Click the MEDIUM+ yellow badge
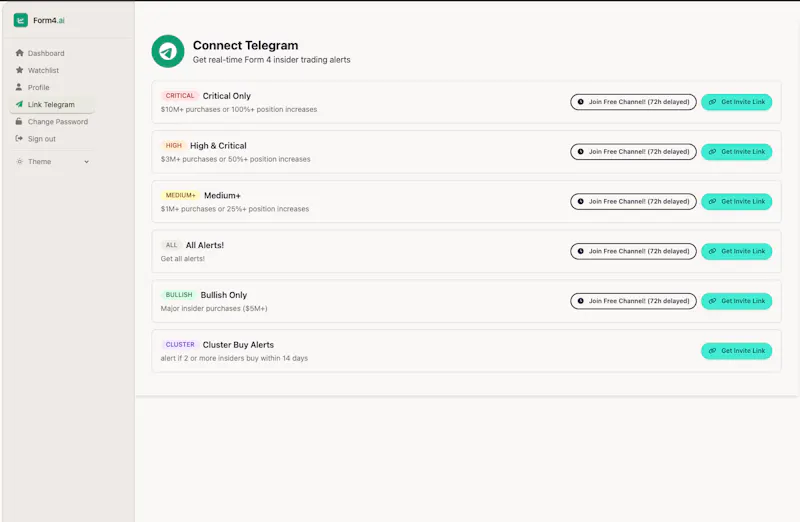This screenshot has height=522, width=800. click(181, 195)
